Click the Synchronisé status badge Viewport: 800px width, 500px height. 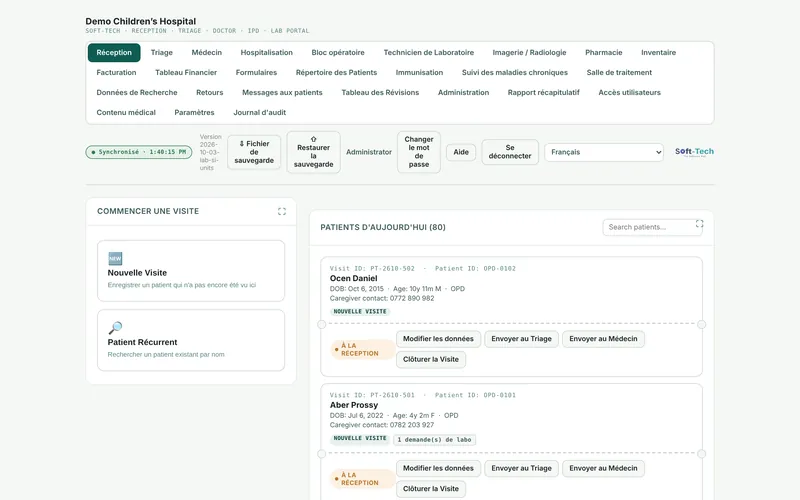point(139,152)
